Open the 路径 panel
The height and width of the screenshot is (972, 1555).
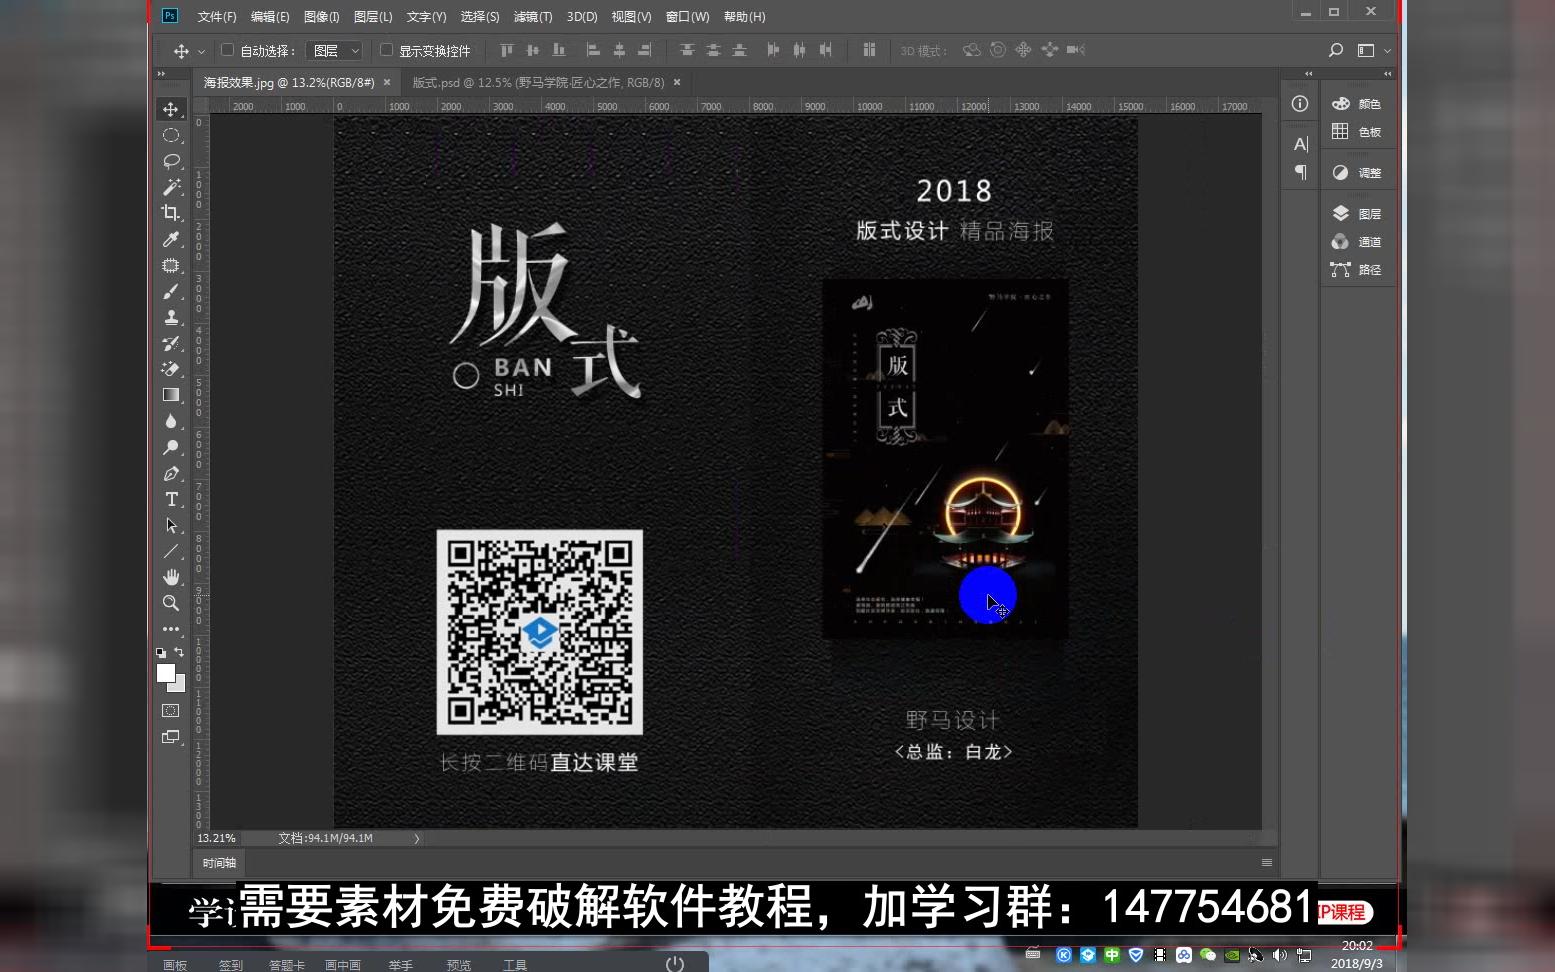point(1357,270)
